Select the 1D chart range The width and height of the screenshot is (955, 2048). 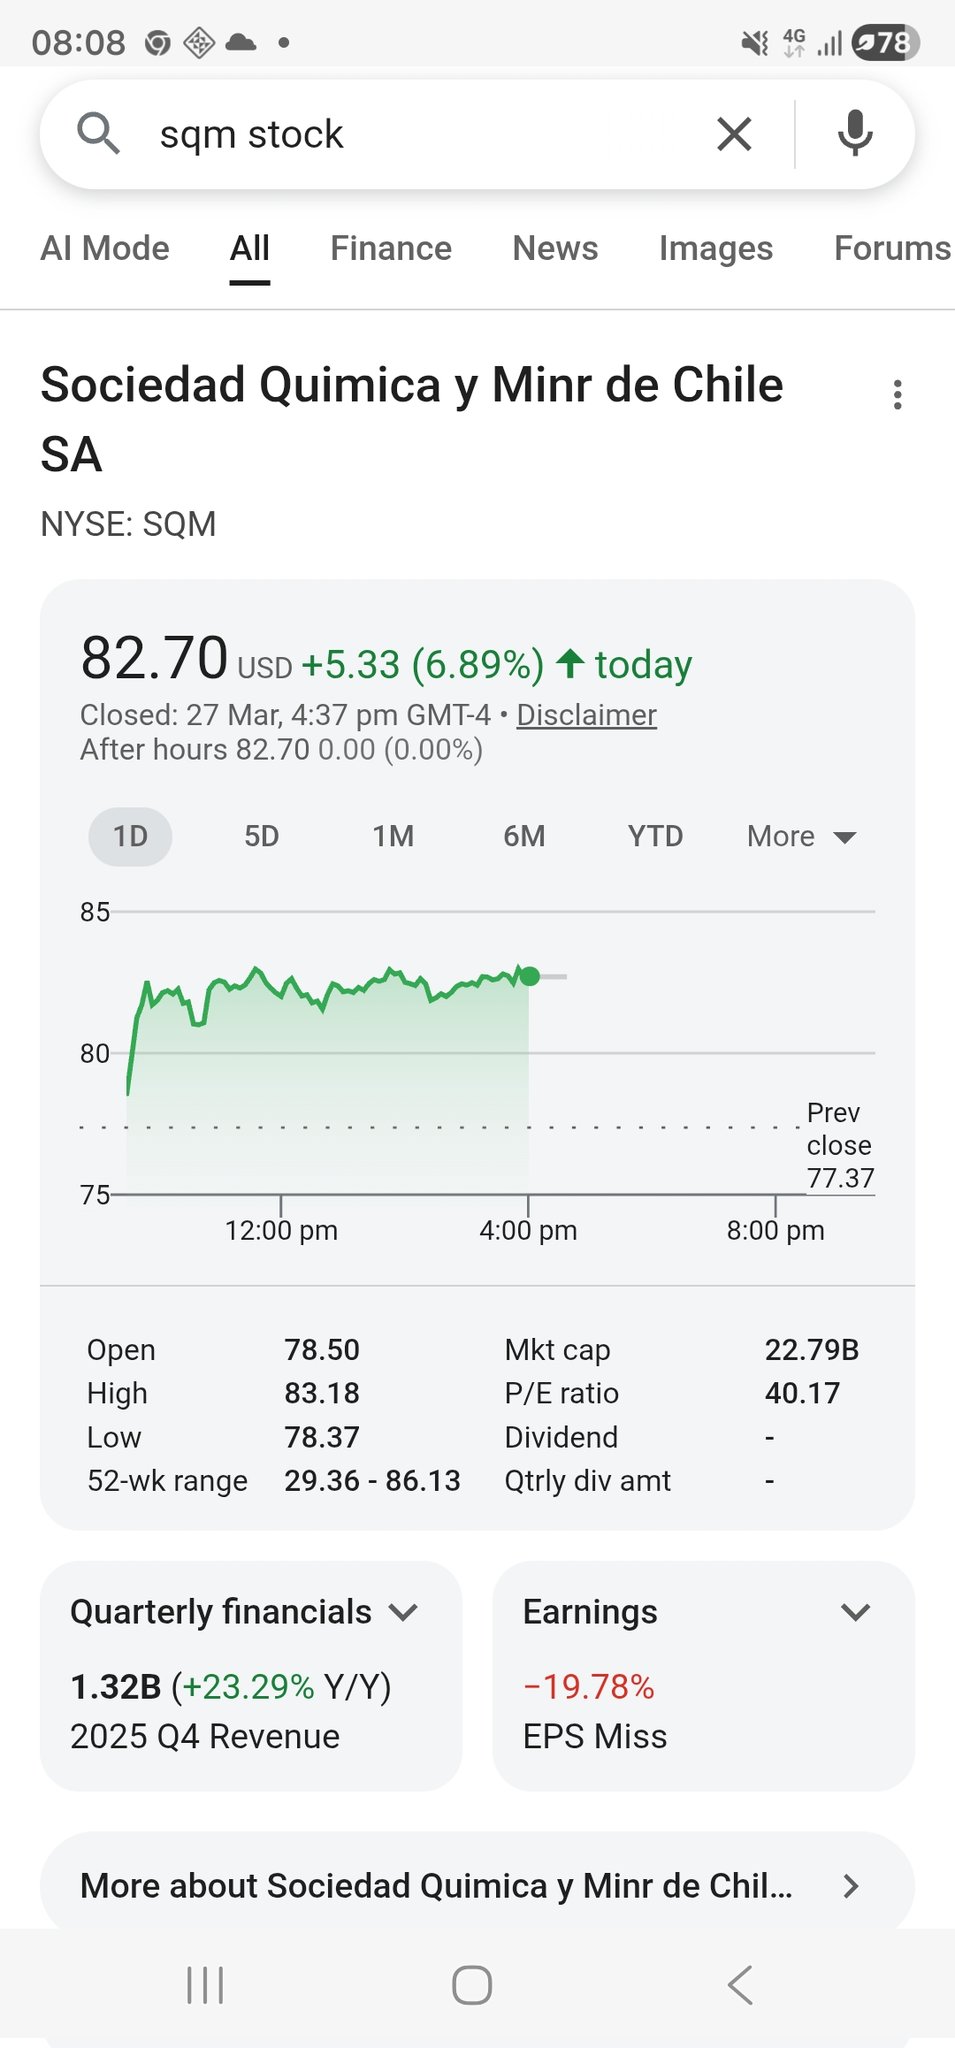[130, 836]
